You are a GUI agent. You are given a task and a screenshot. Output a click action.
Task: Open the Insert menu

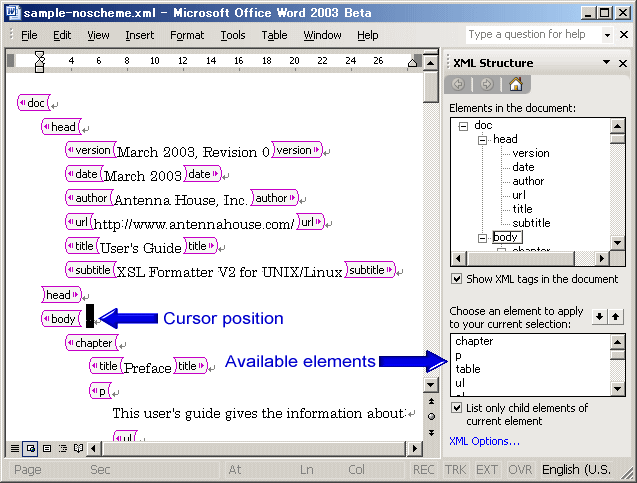click(139, 35)
